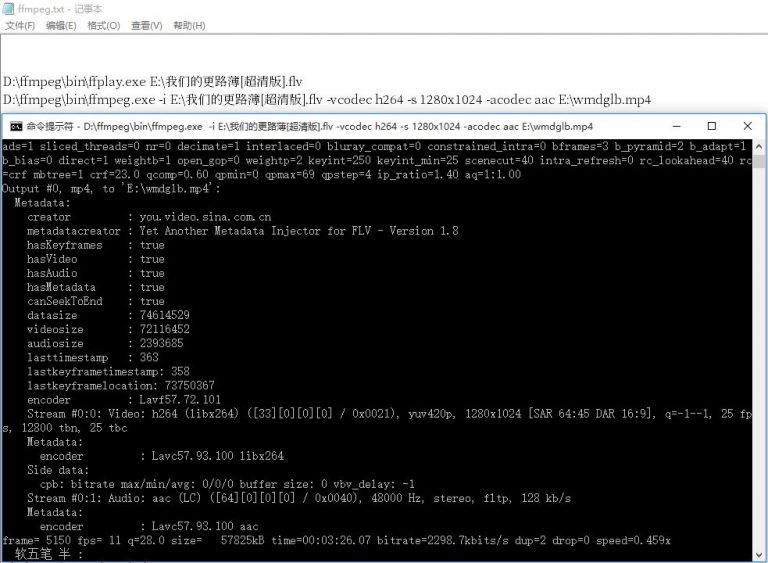
Task: Click the hasVideo : true line
Action: 96,259
